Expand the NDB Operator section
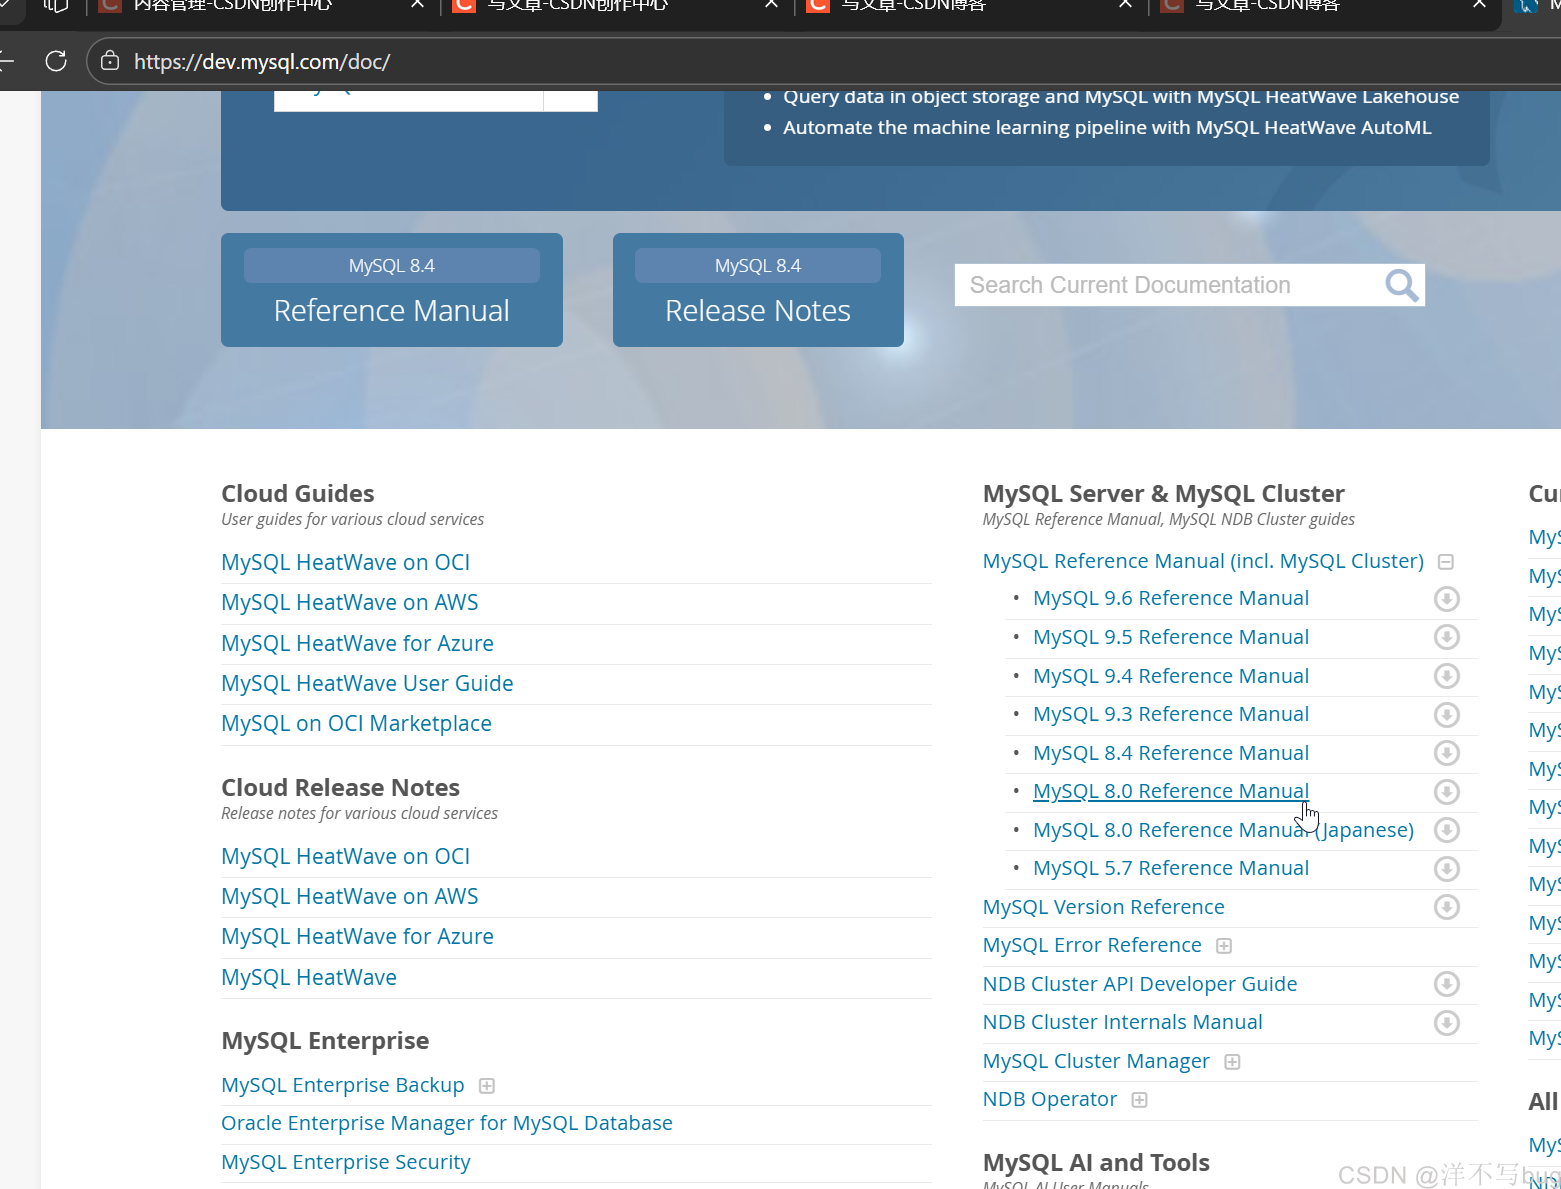1561x1189 pixels. 1139,1100
